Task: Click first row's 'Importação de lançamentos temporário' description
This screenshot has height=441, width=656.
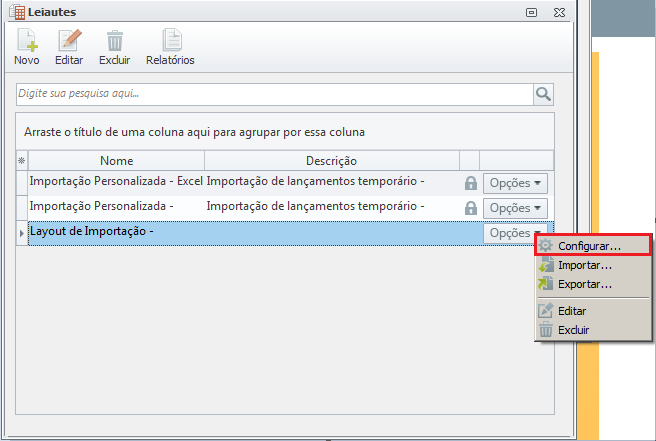Action: coord(315,181)
